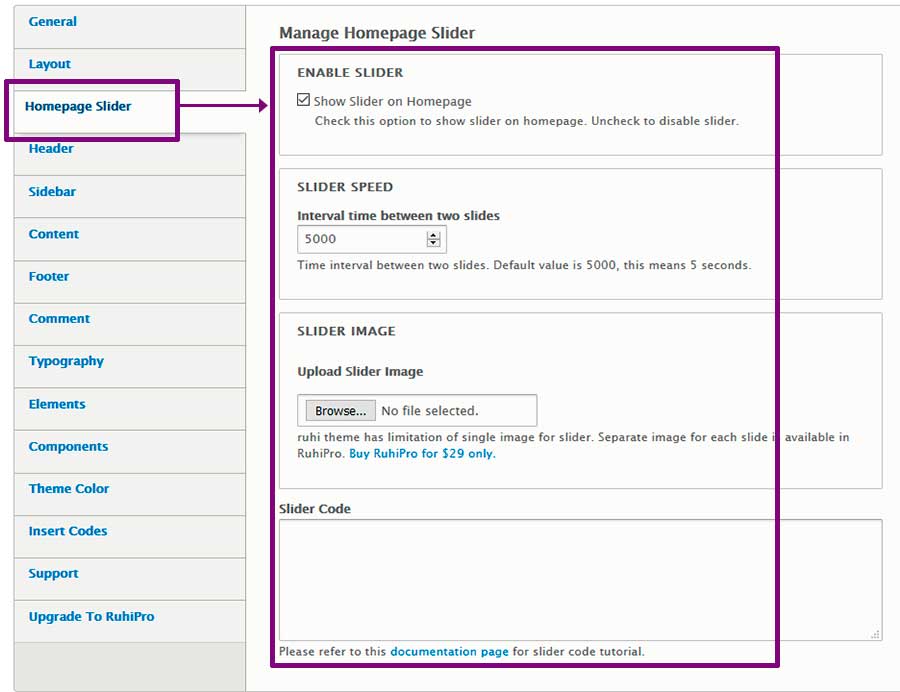Click inside the Slider Code text area
Screen dimensions: 900x692
[580, 579]
